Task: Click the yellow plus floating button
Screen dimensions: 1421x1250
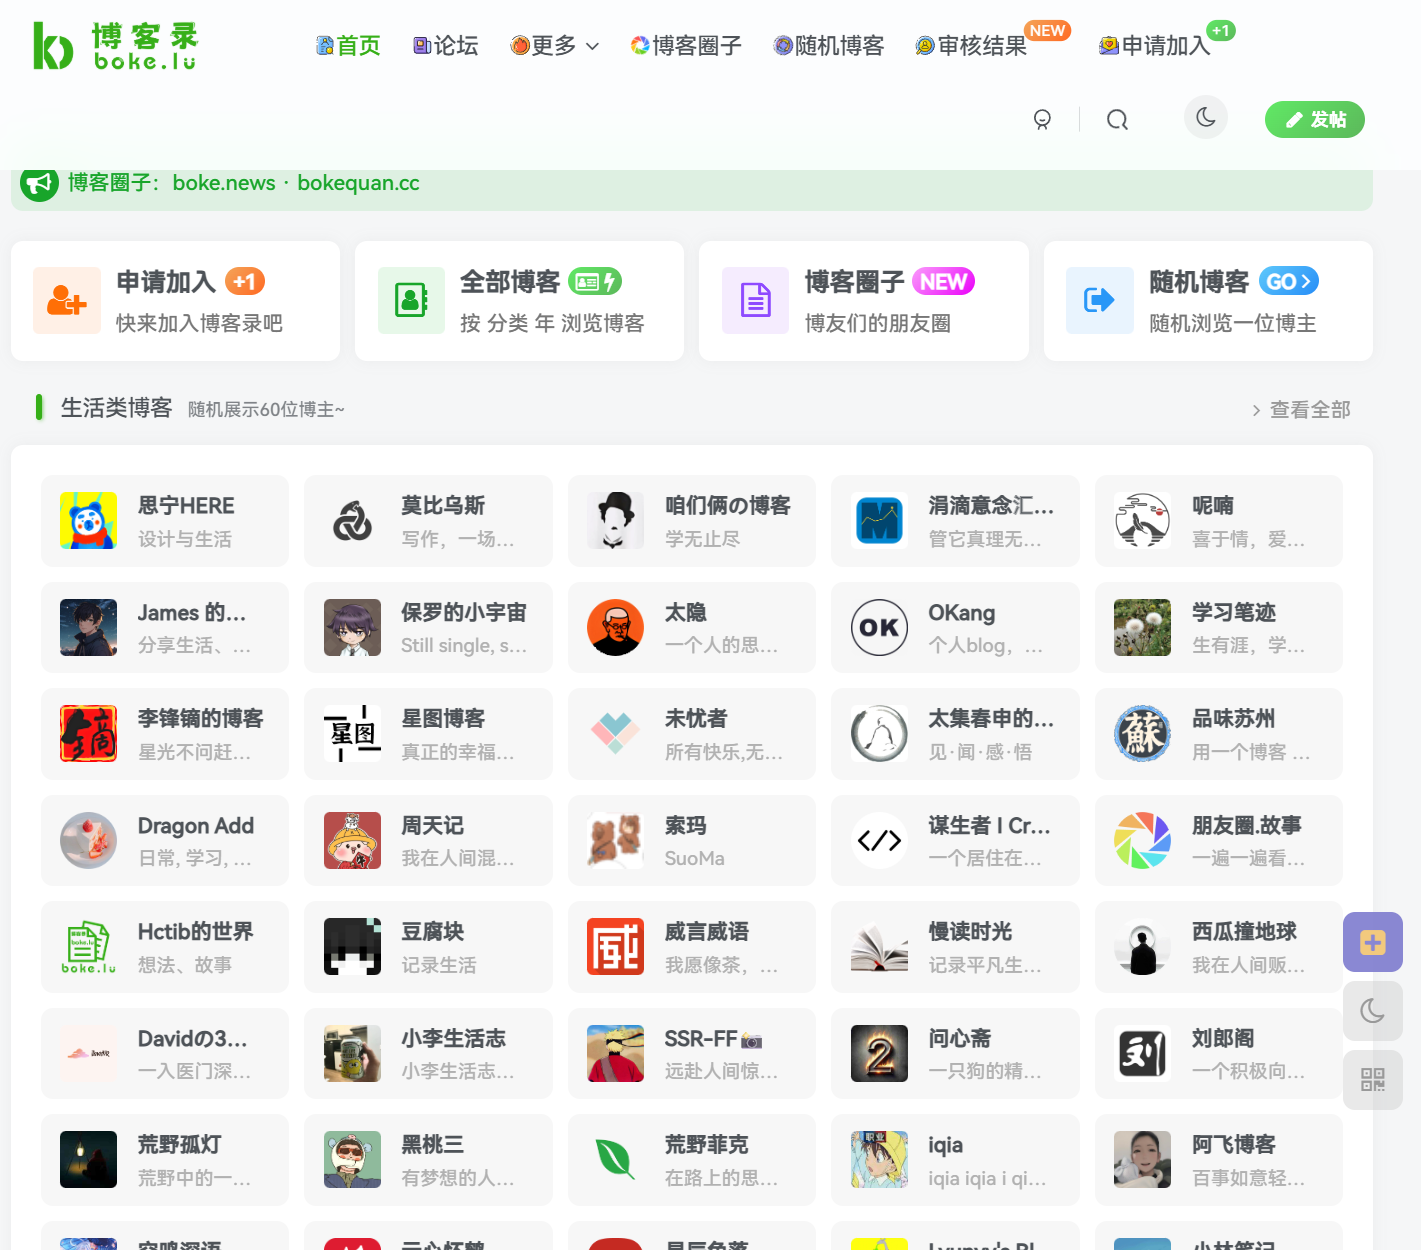Action: 1372,942
